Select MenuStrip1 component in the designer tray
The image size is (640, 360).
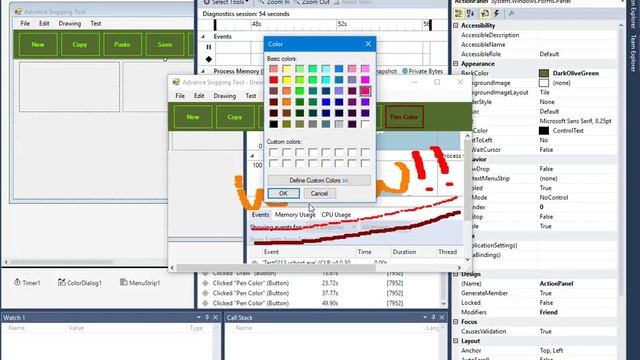[x=140, y=282]
